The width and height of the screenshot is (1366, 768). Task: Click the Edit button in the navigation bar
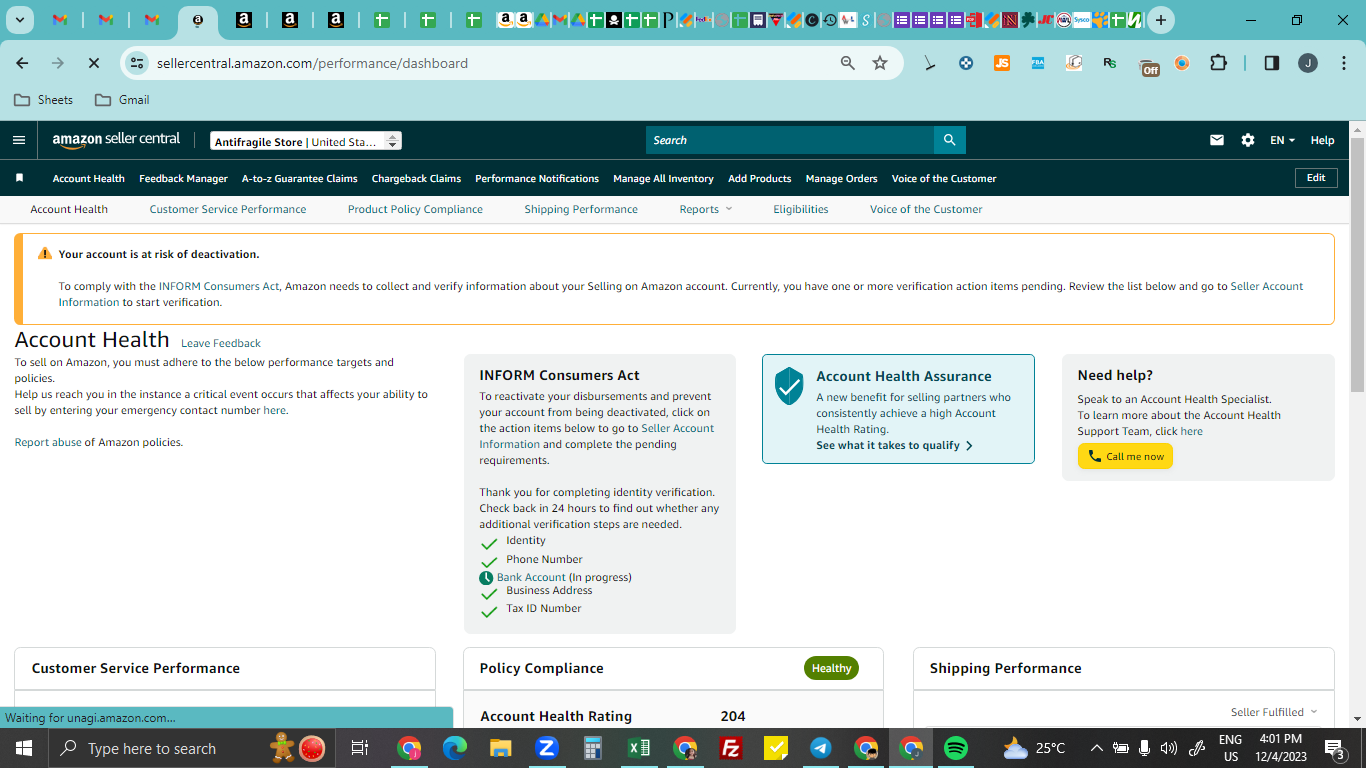coord(1316,178)
